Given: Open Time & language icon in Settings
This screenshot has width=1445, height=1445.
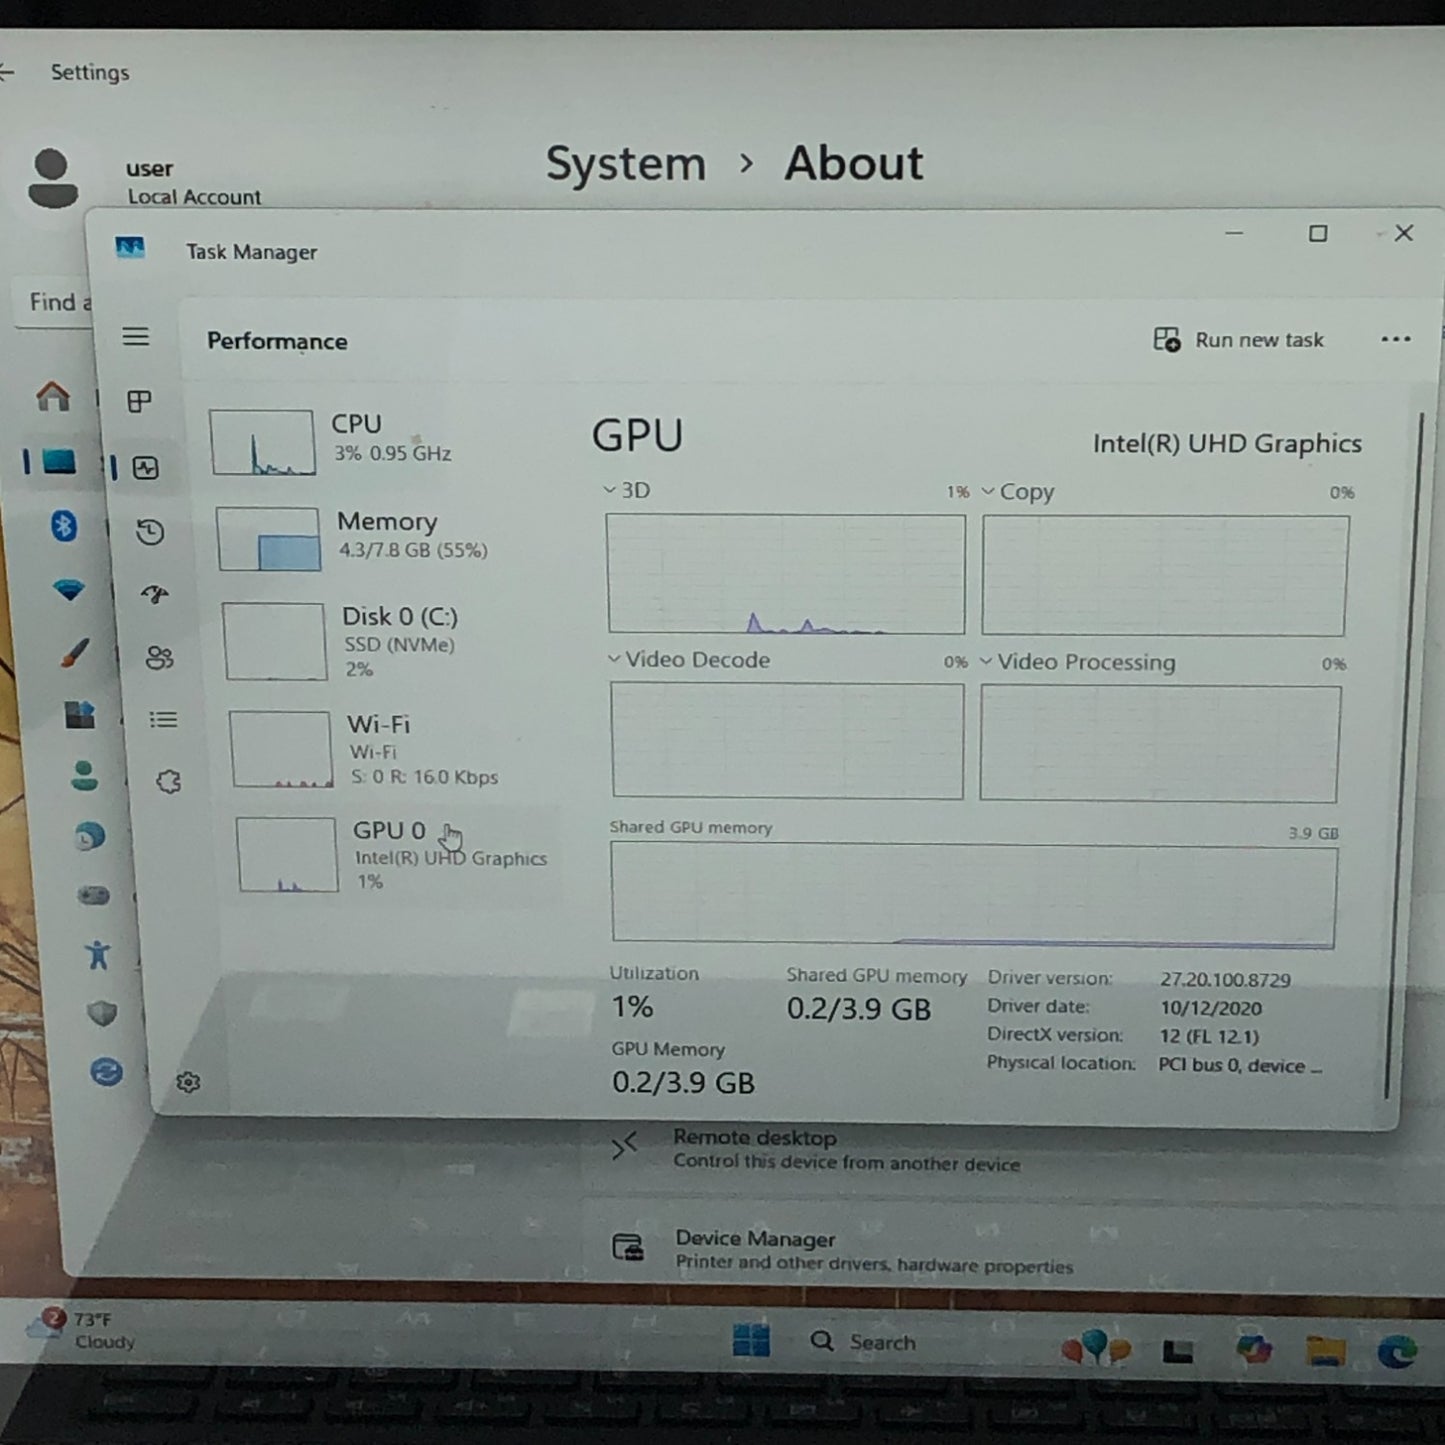Looking at the screenshot, I should coord(90,836).
